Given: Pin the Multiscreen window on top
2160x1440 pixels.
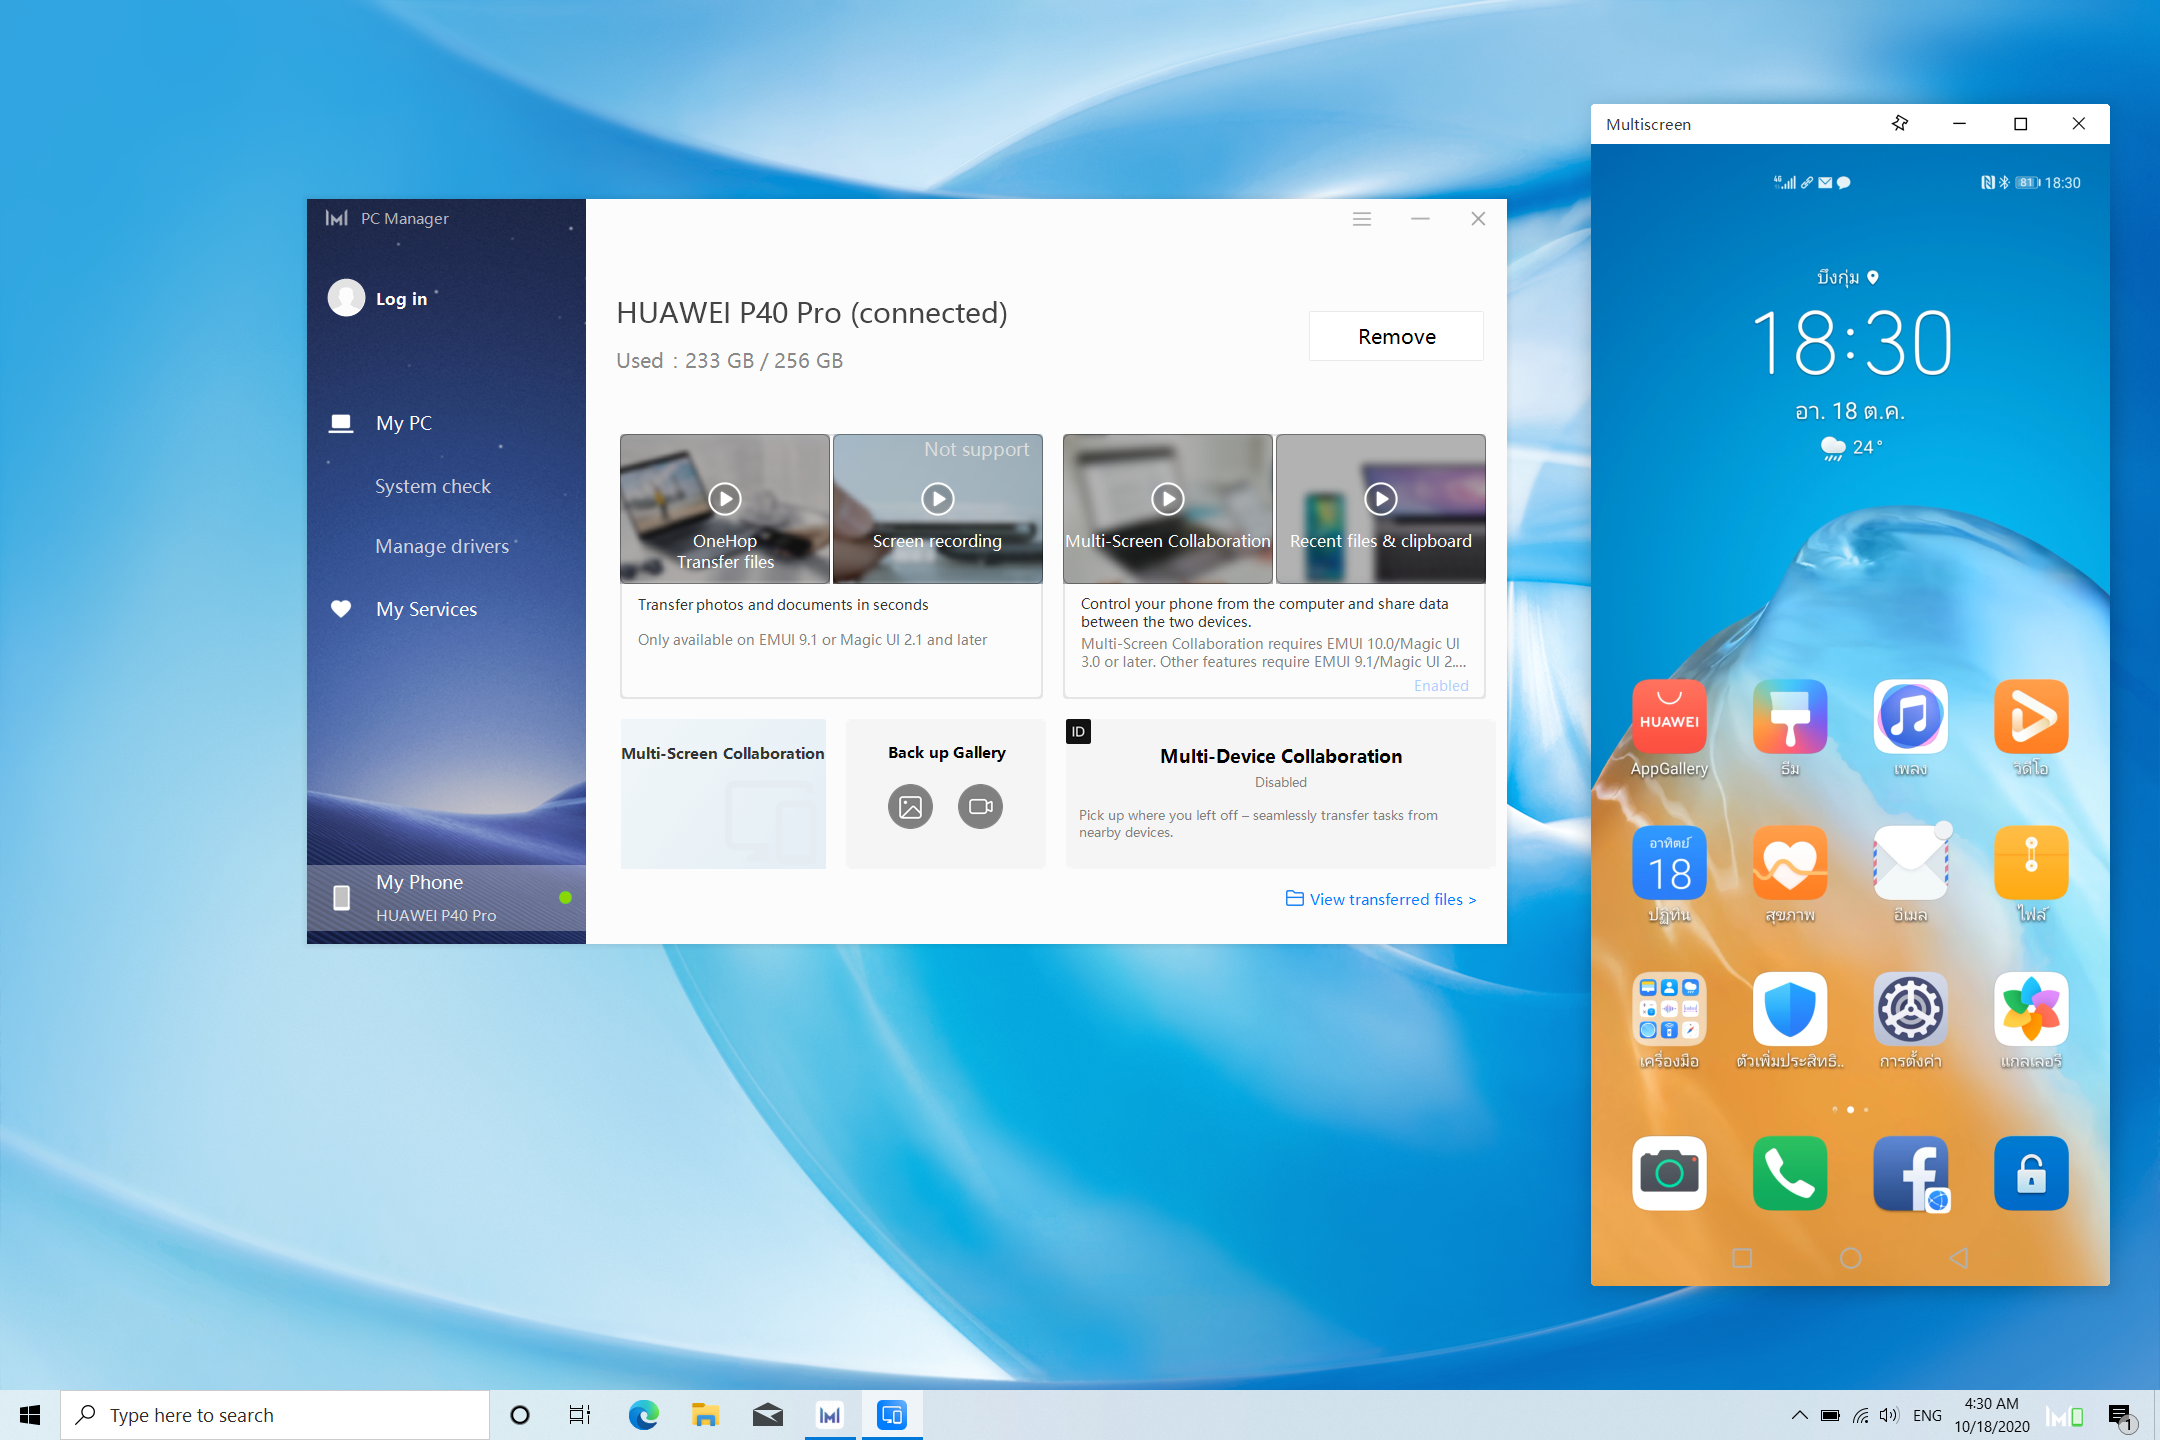Looking at the screenshot, I should (1900, 123).
